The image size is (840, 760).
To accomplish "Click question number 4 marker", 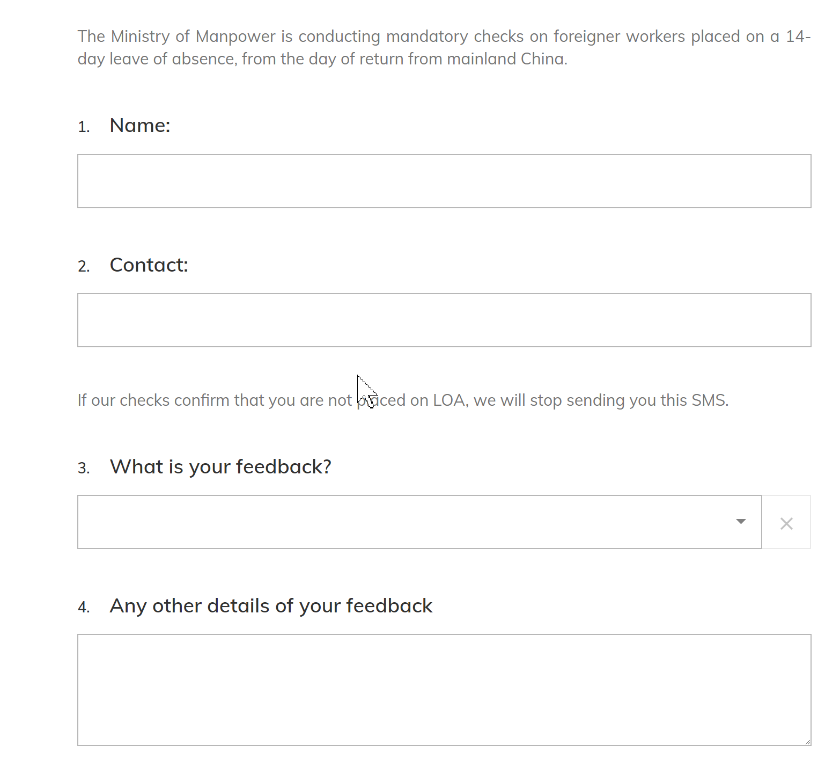I will click(x=84, y=607).
